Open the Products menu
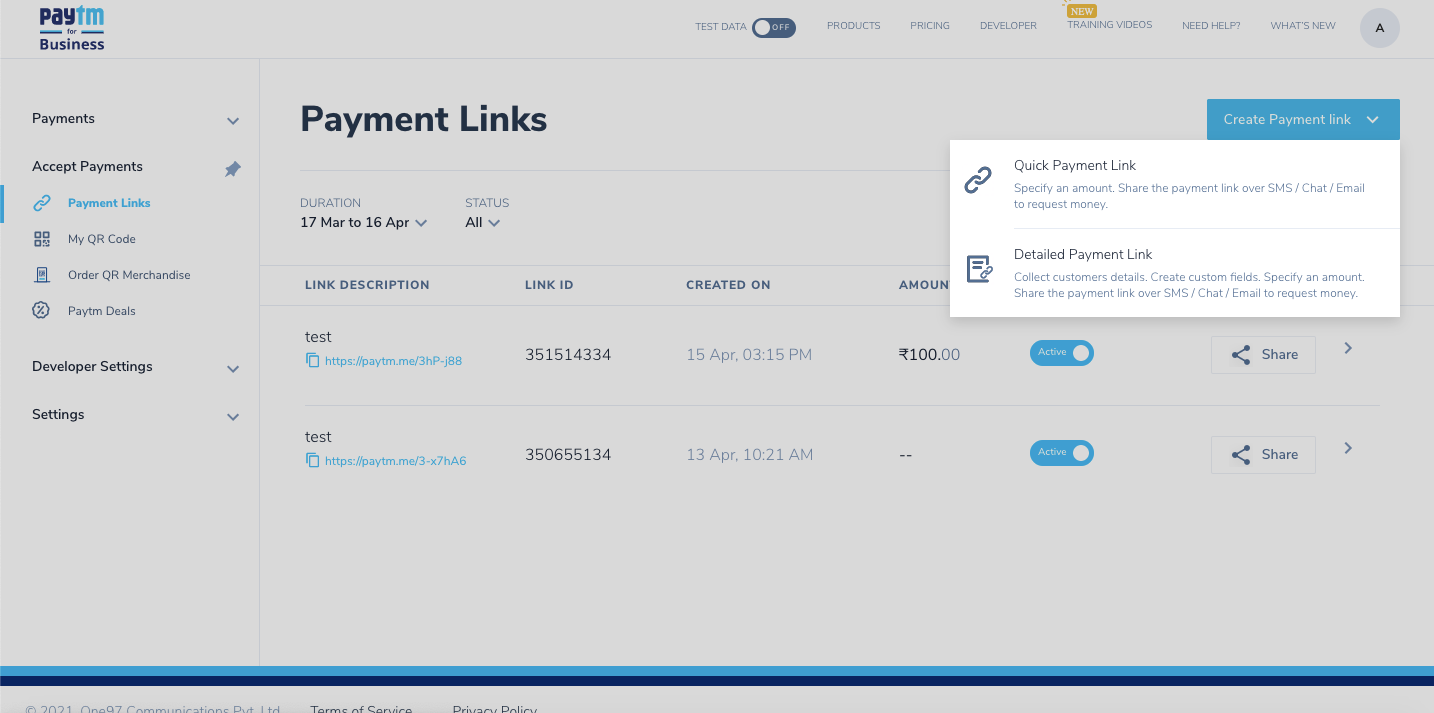The image size is (1434, 713). (x=853, y=25)
